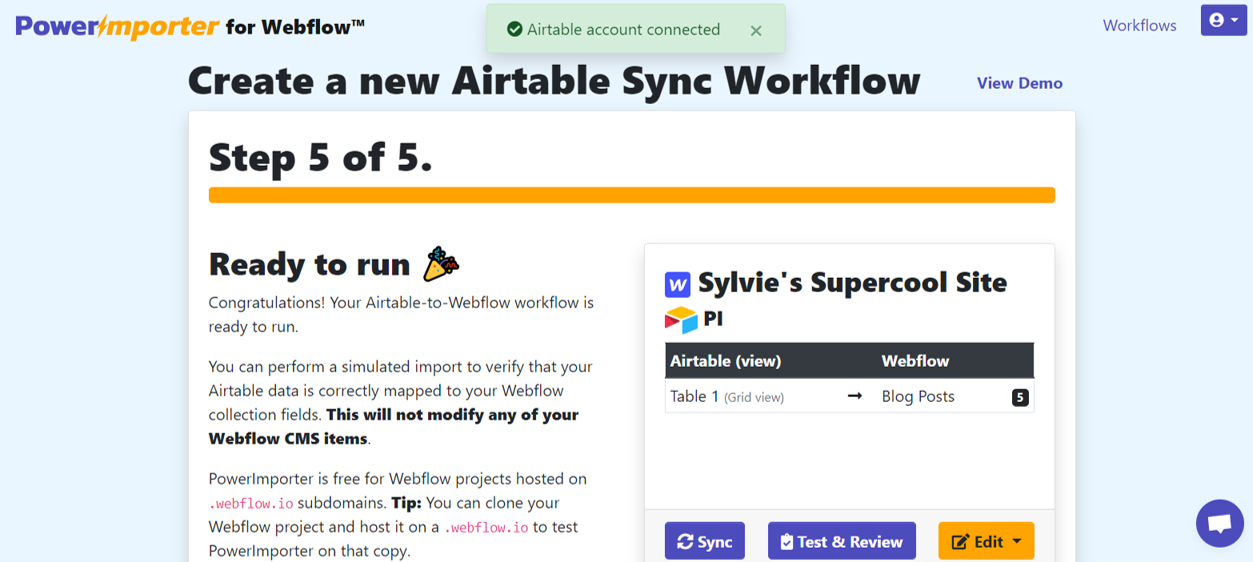
Task: Open the PowerImporter for Webflow logo
Action: click(x=190, y=26)
